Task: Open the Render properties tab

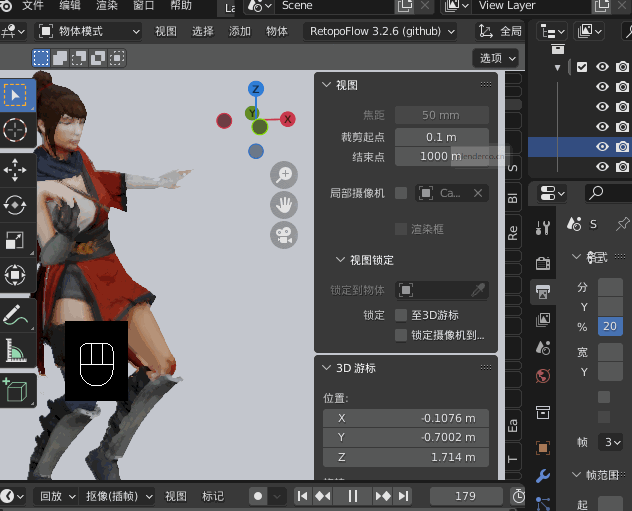Action: pos(543,263)
